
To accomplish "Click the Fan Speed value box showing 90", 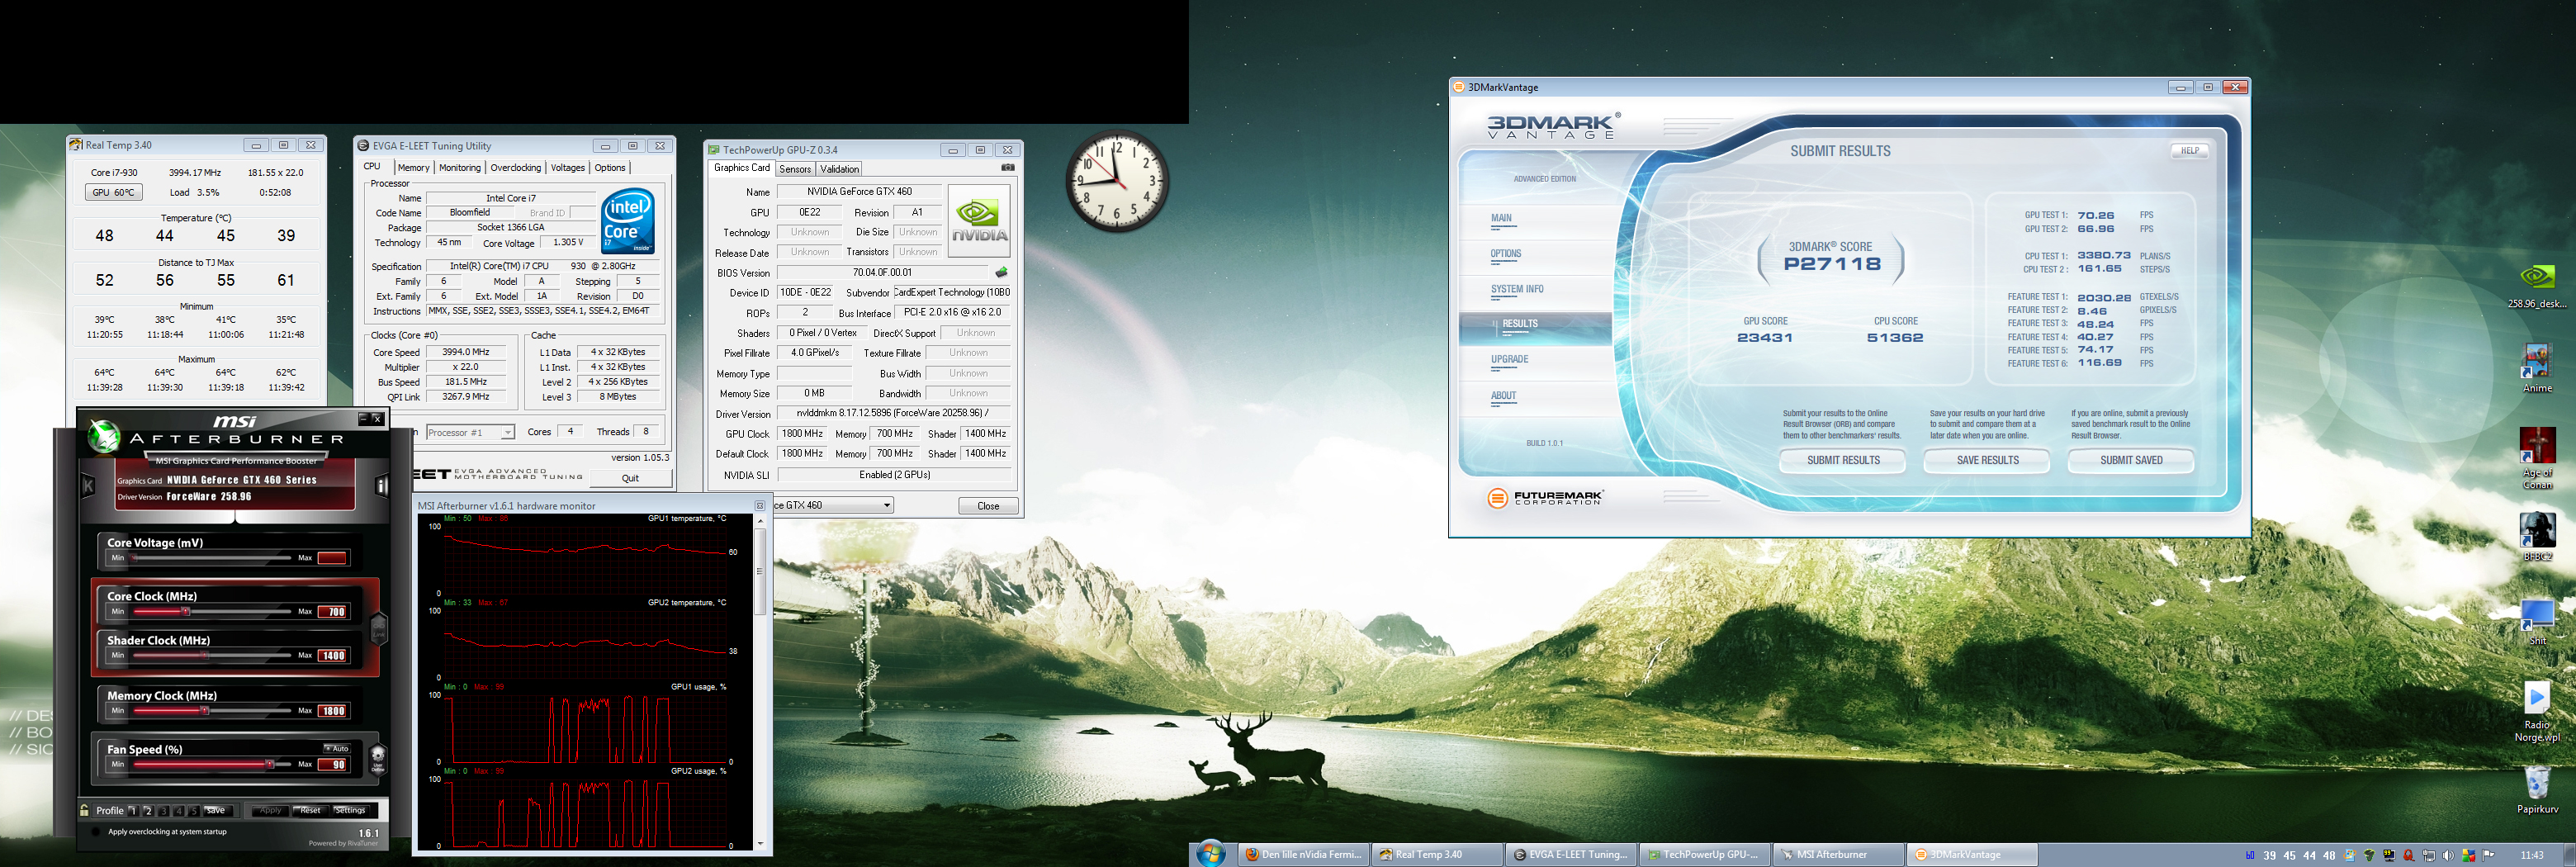I will click(332, 765).
